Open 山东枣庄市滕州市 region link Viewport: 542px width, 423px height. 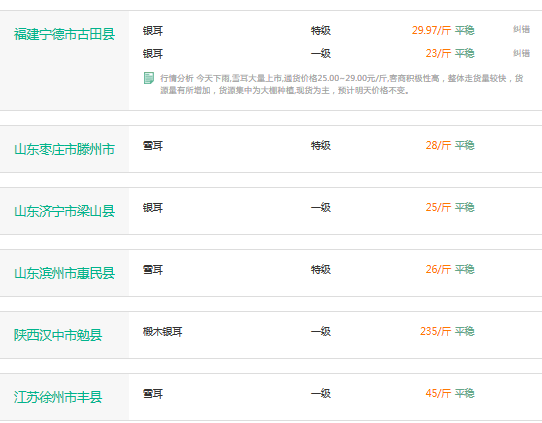64,149
